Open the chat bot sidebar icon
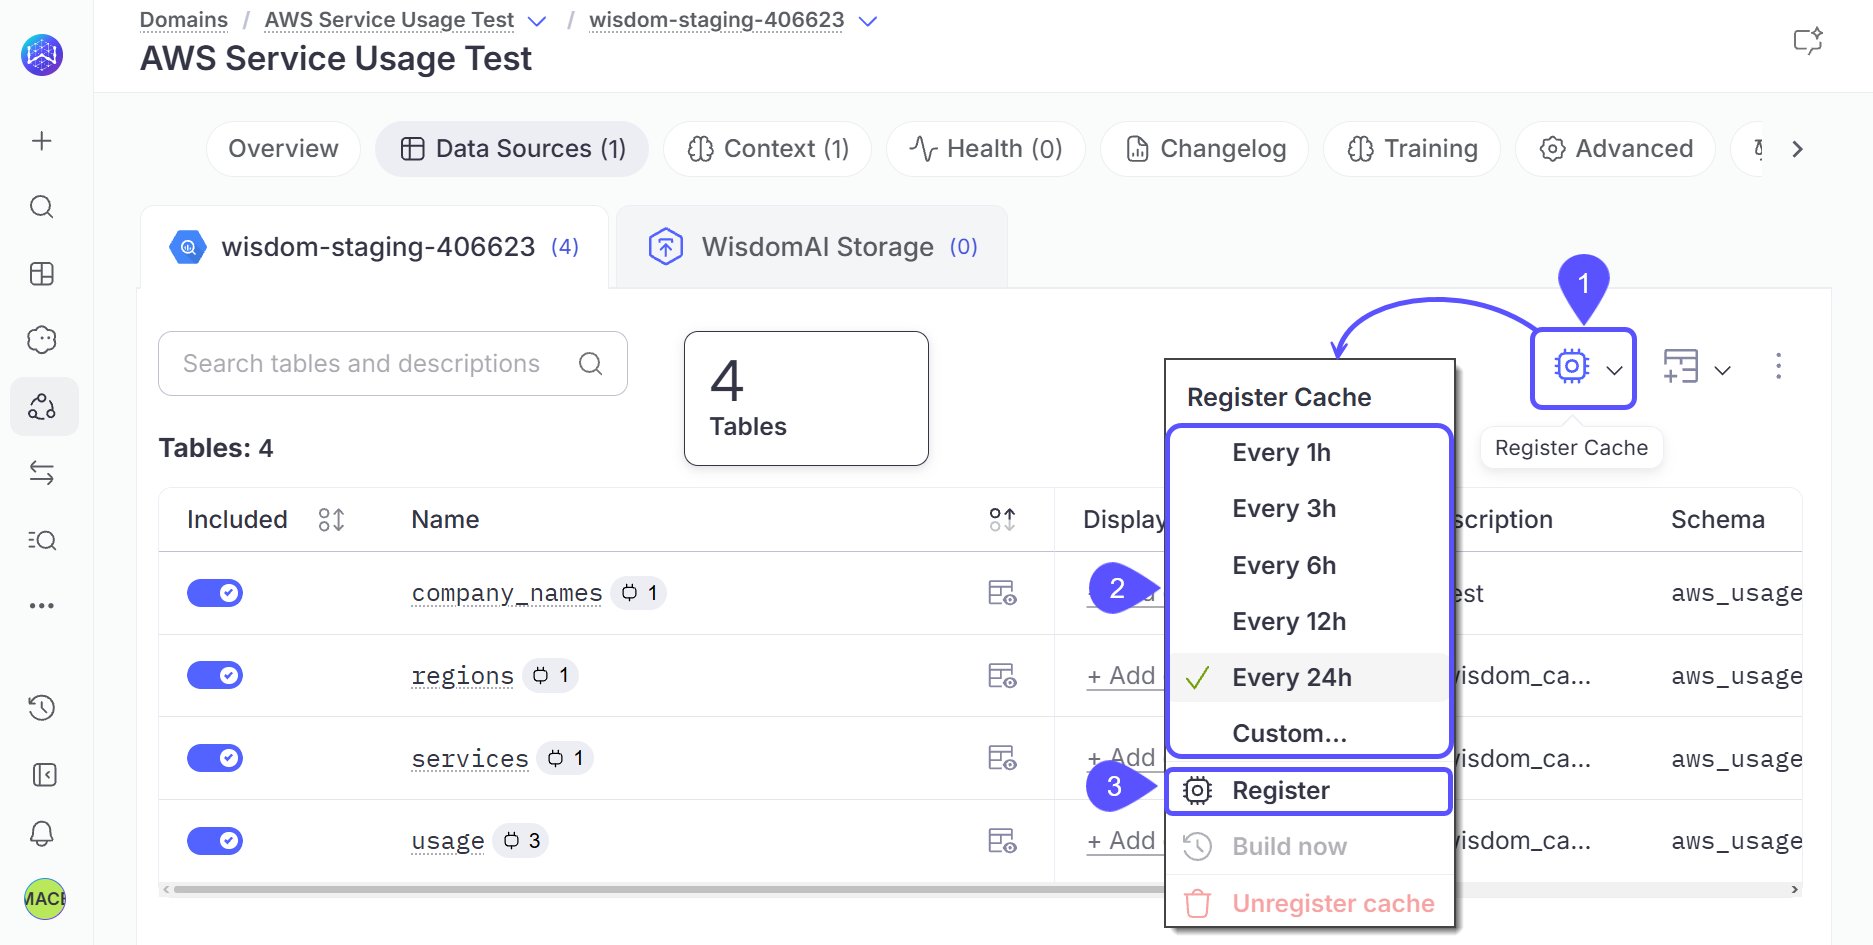The image size is (1873, 945). (42, 340)
